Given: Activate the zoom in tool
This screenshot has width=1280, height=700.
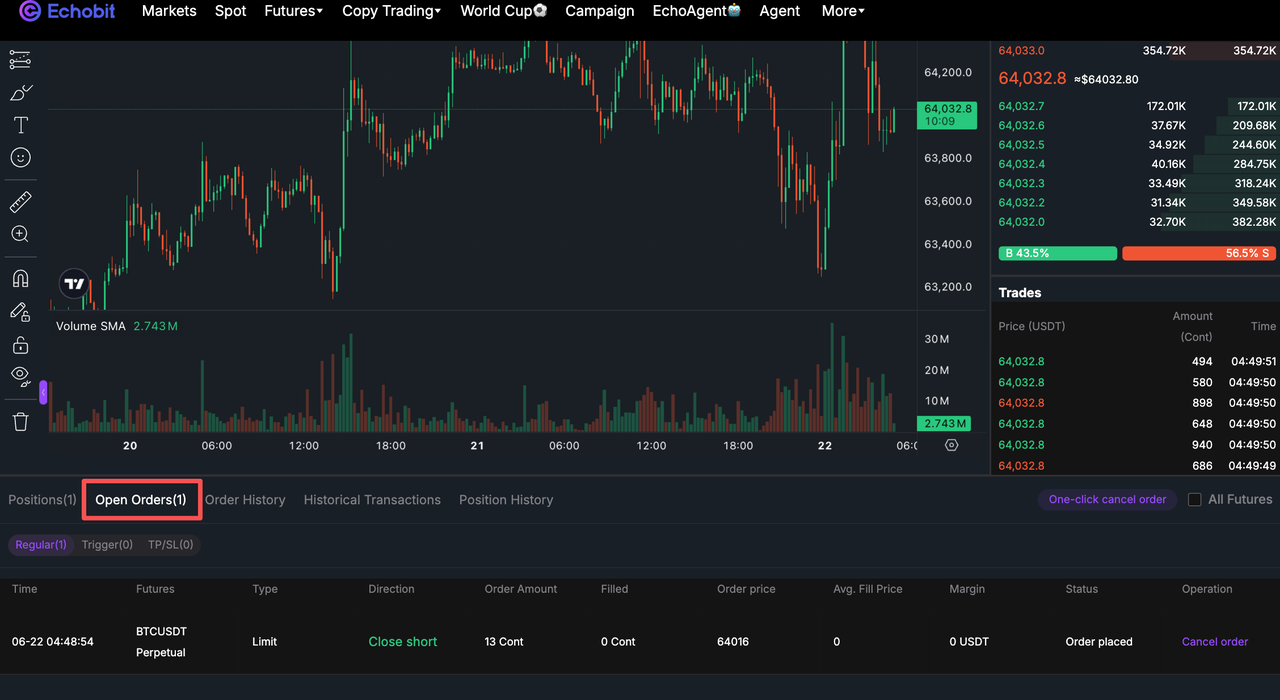Looking at the screenshot, I should (x=20, y=235).
